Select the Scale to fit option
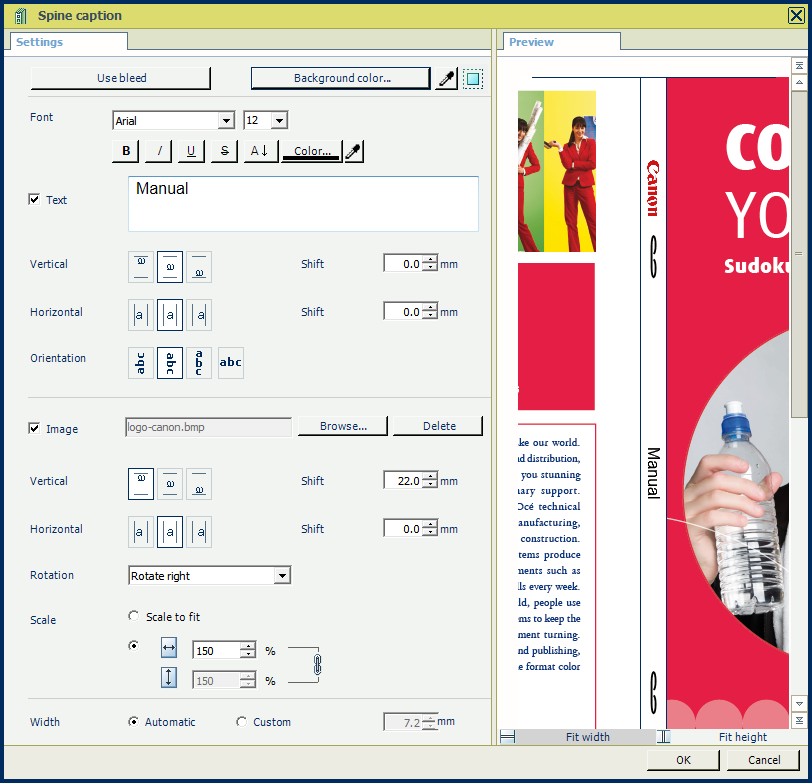This screenshot has height=783, width=812. click(134, 617)
